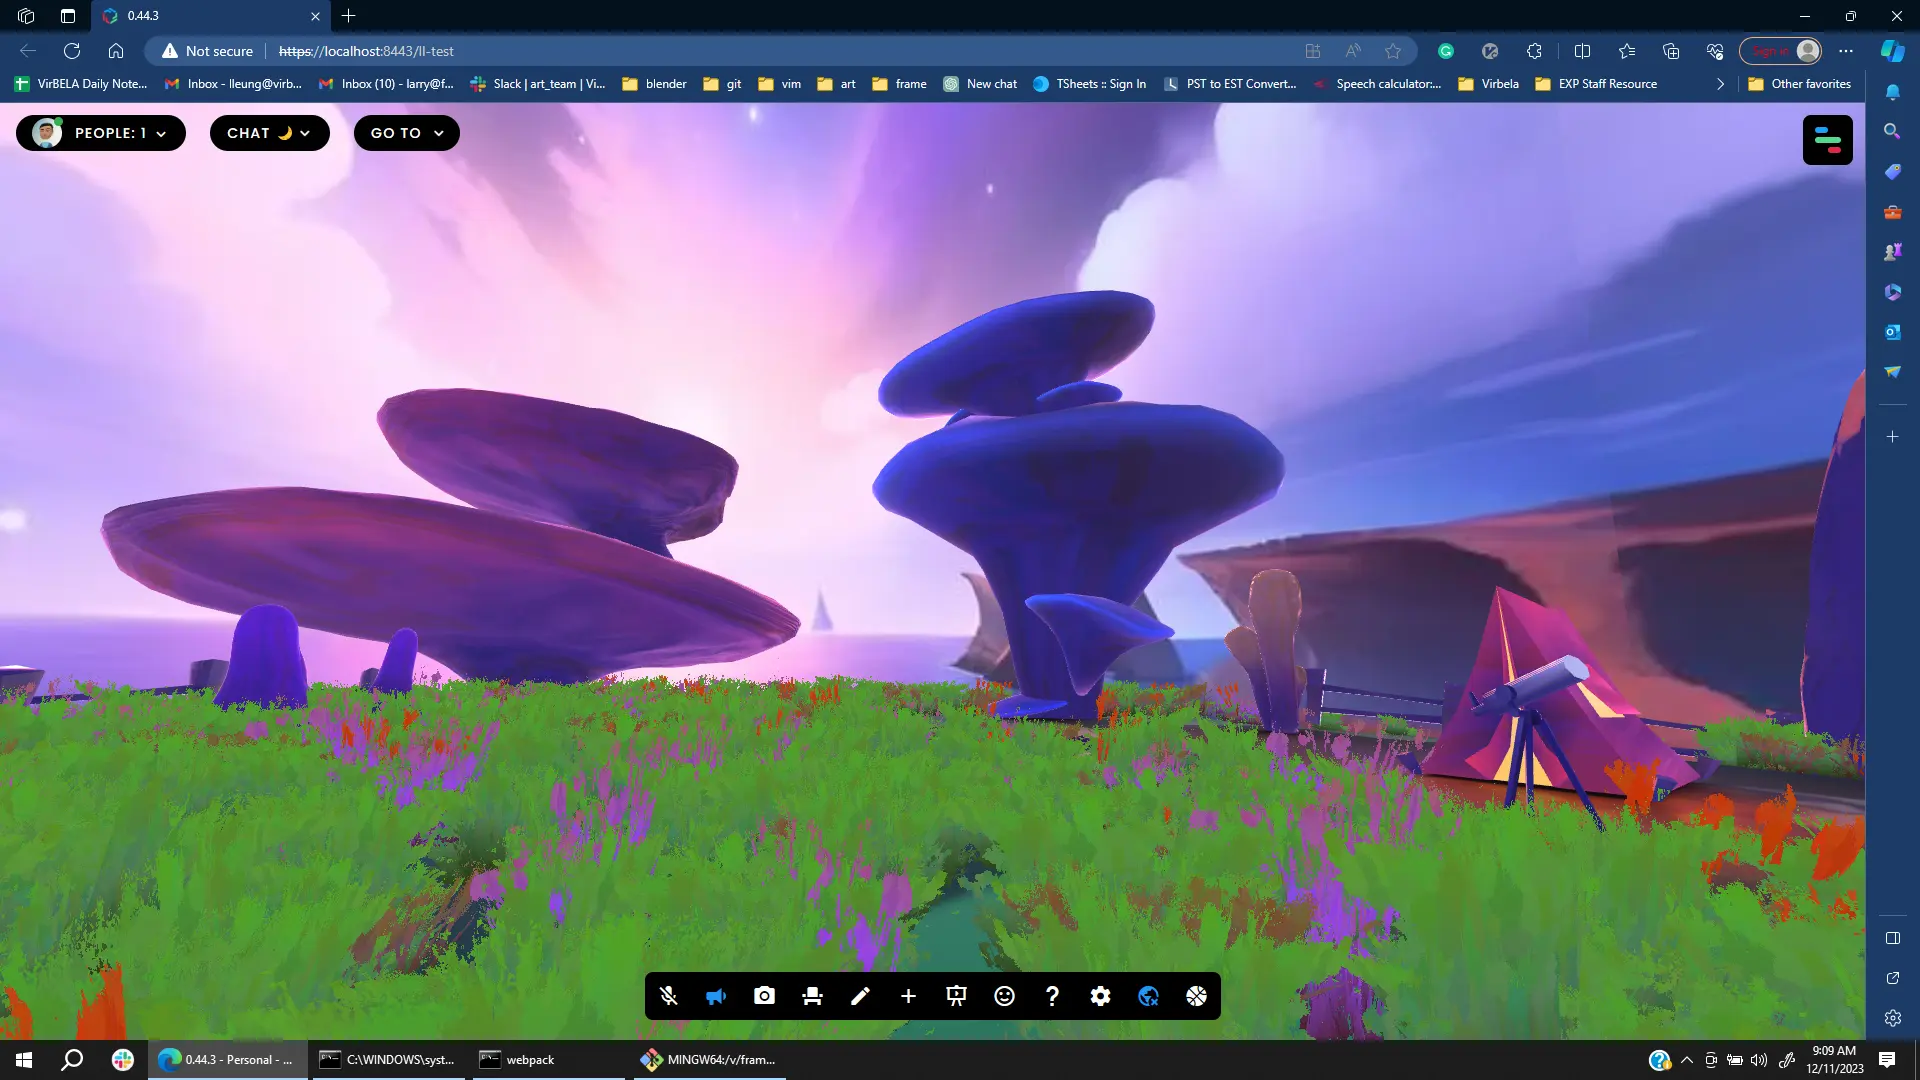Toggle the blue megaphone broadcast button
1920x1080 pixels.
coord(716,996)
